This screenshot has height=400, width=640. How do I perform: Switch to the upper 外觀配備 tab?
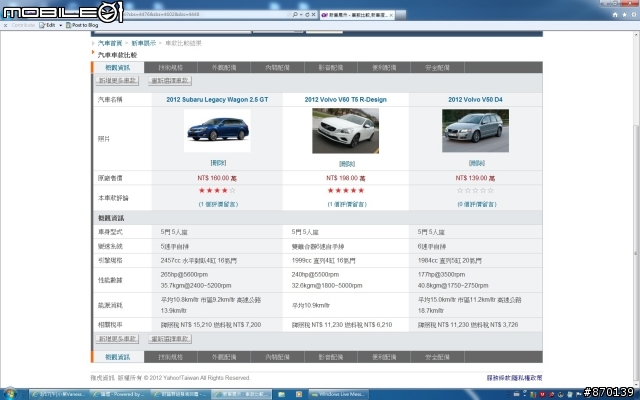point(224,67)
